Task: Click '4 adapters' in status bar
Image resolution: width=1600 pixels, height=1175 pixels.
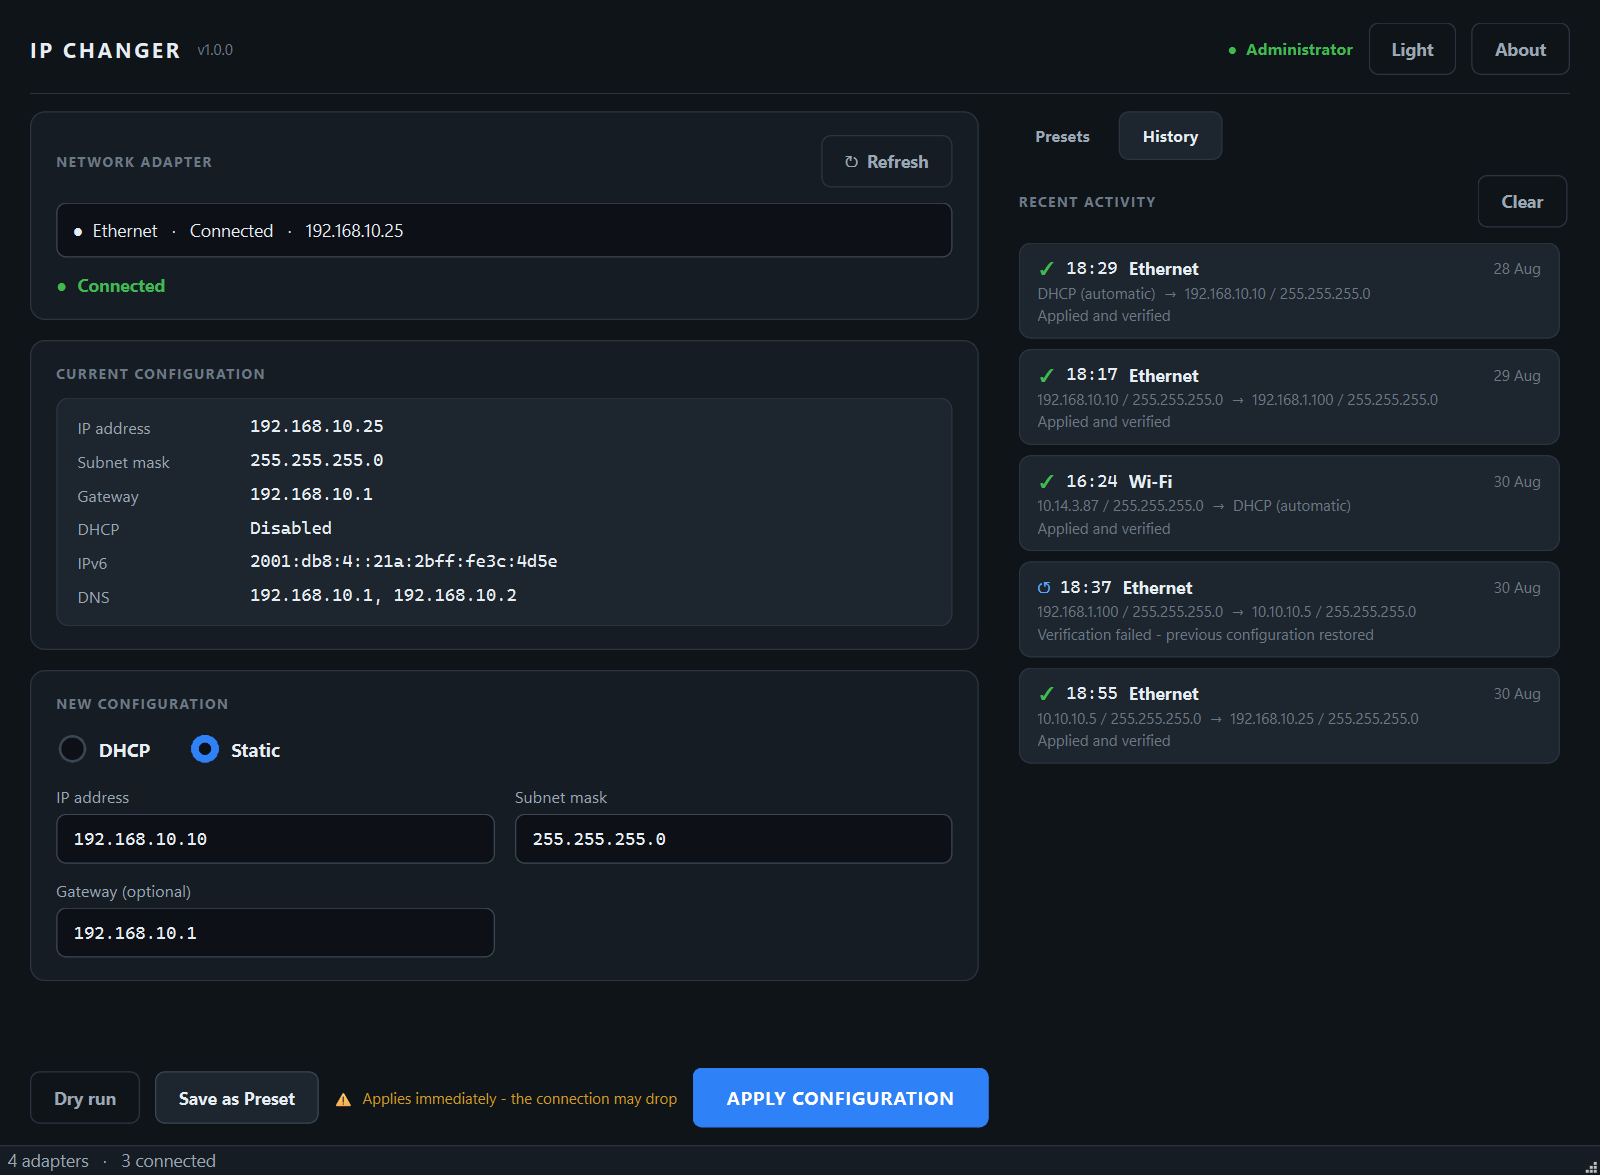Action: pos(48,1161)
